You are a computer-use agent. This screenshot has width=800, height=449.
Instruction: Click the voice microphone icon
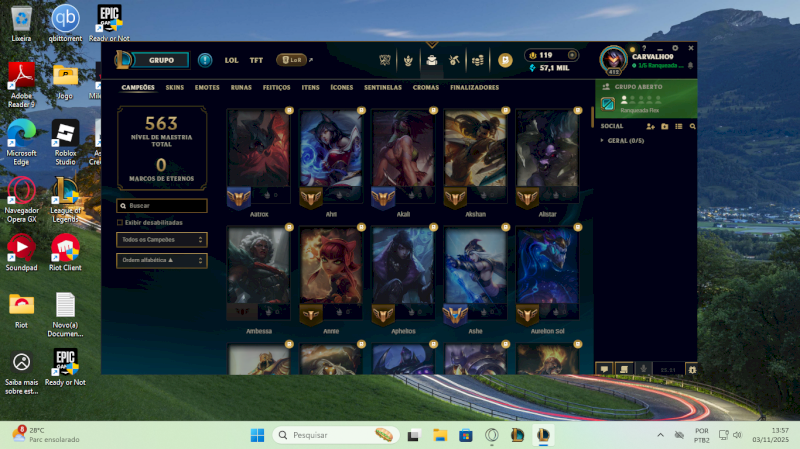[x=643, y=369]
